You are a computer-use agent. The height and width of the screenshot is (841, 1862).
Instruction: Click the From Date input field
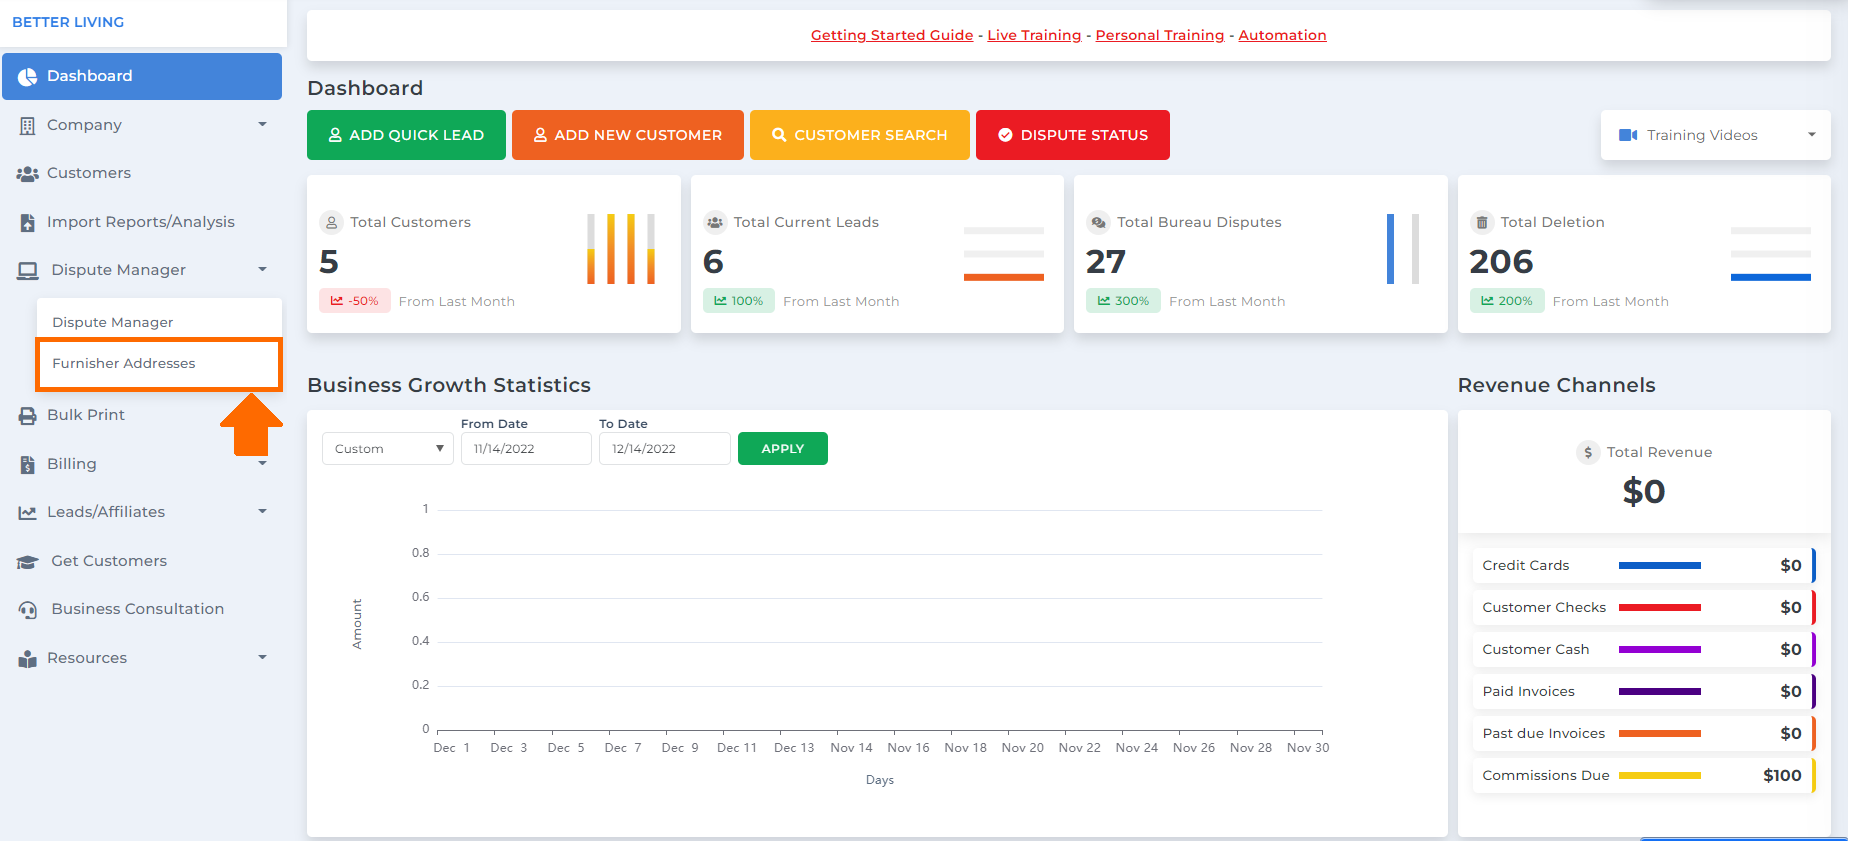pyautogui.click(x=526, y=449)
